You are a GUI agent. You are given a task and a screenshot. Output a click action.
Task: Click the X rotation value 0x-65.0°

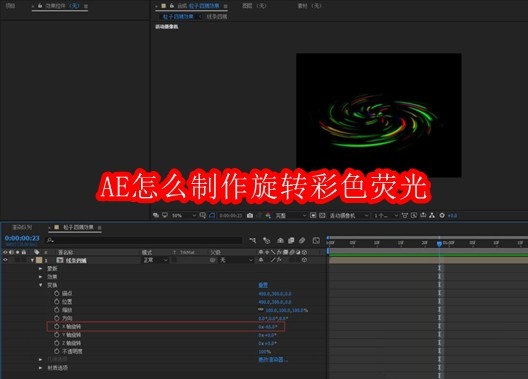[x=268, y=326]
